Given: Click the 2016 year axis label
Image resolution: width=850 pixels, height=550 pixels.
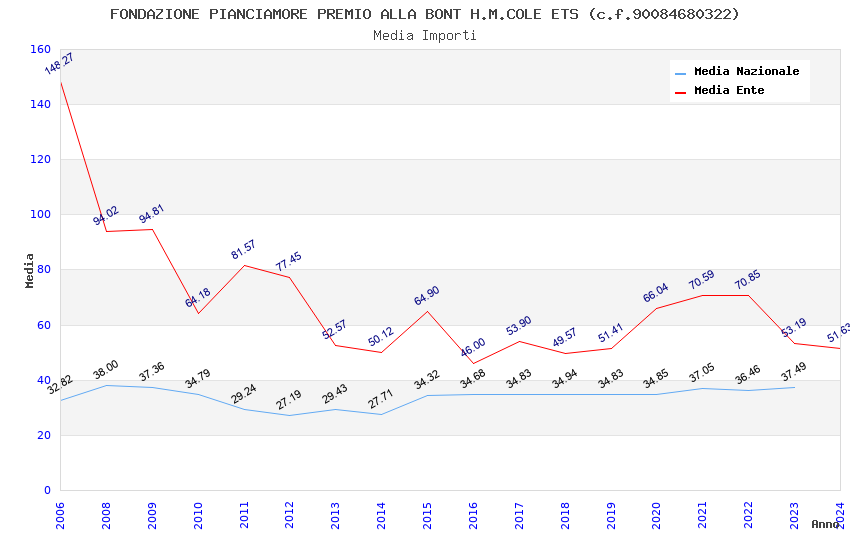Looking at the screenshot, I should (x=473, y=515).
